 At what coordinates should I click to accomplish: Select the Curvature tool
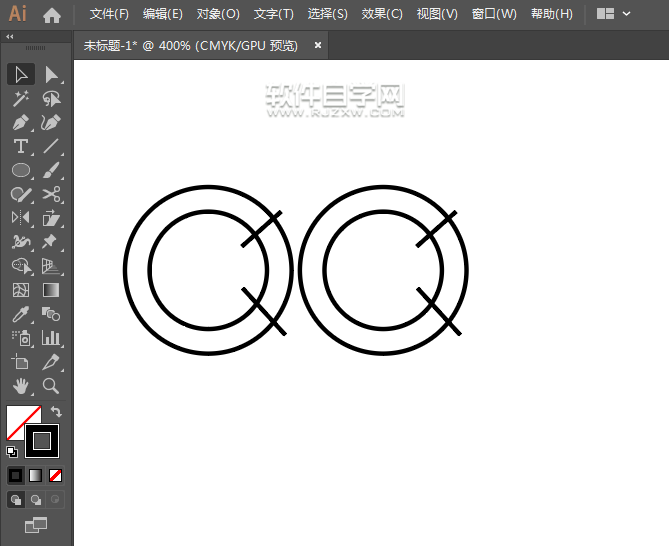point(51,122)
